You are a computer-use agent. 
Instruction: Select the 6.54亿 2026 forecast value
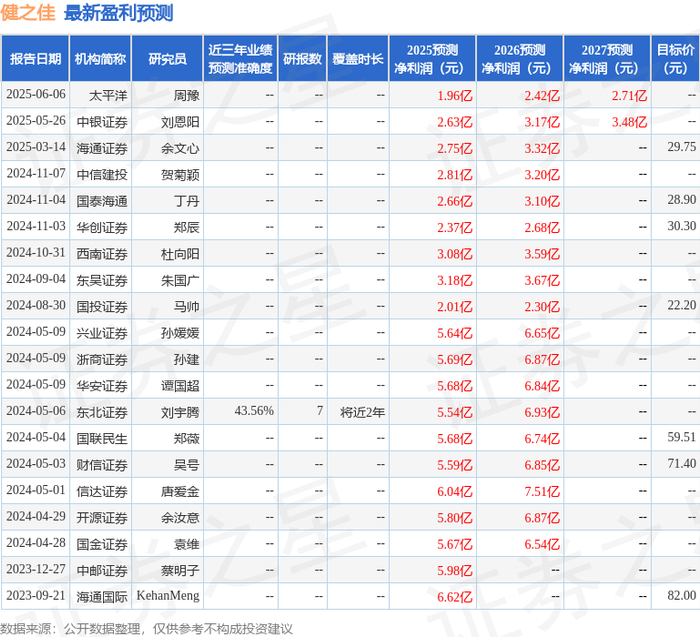click(x=542, y=543)
